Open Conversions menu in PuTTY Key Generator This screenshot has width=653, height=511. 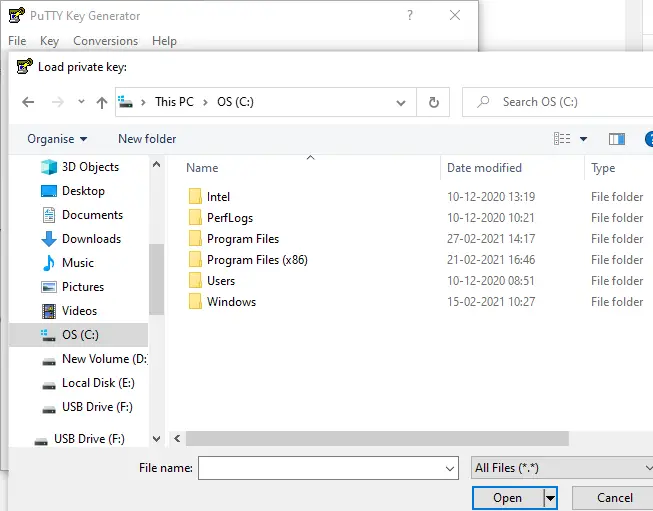[x=105, y=41]
